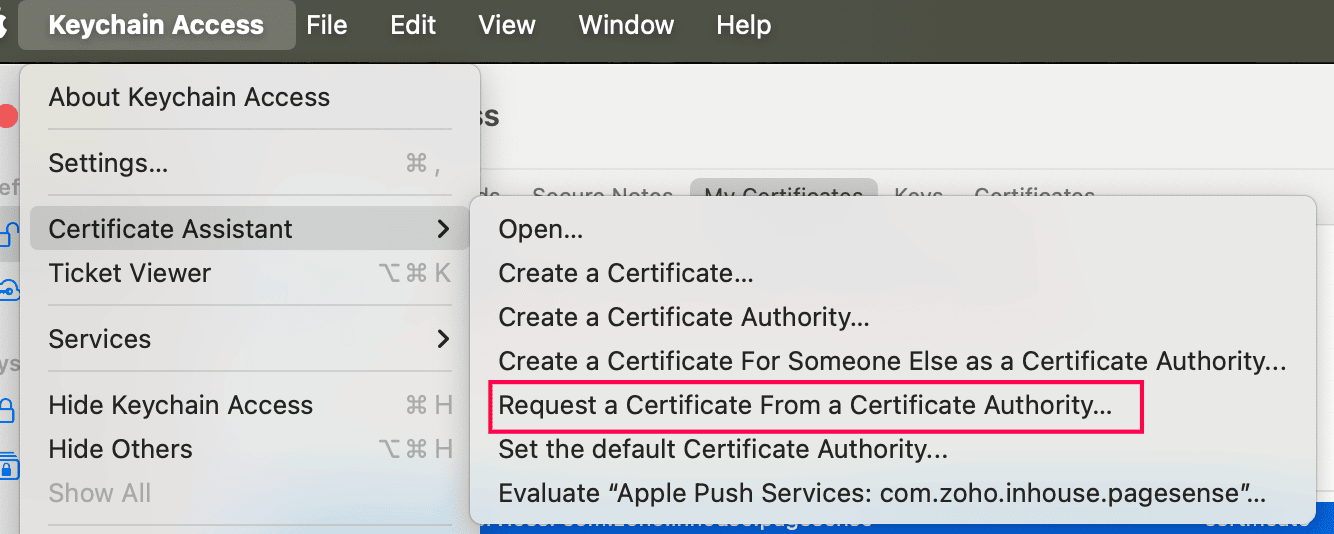1334x534 pixels.
Task: Open the File menu
Action: tap(327, 25)
